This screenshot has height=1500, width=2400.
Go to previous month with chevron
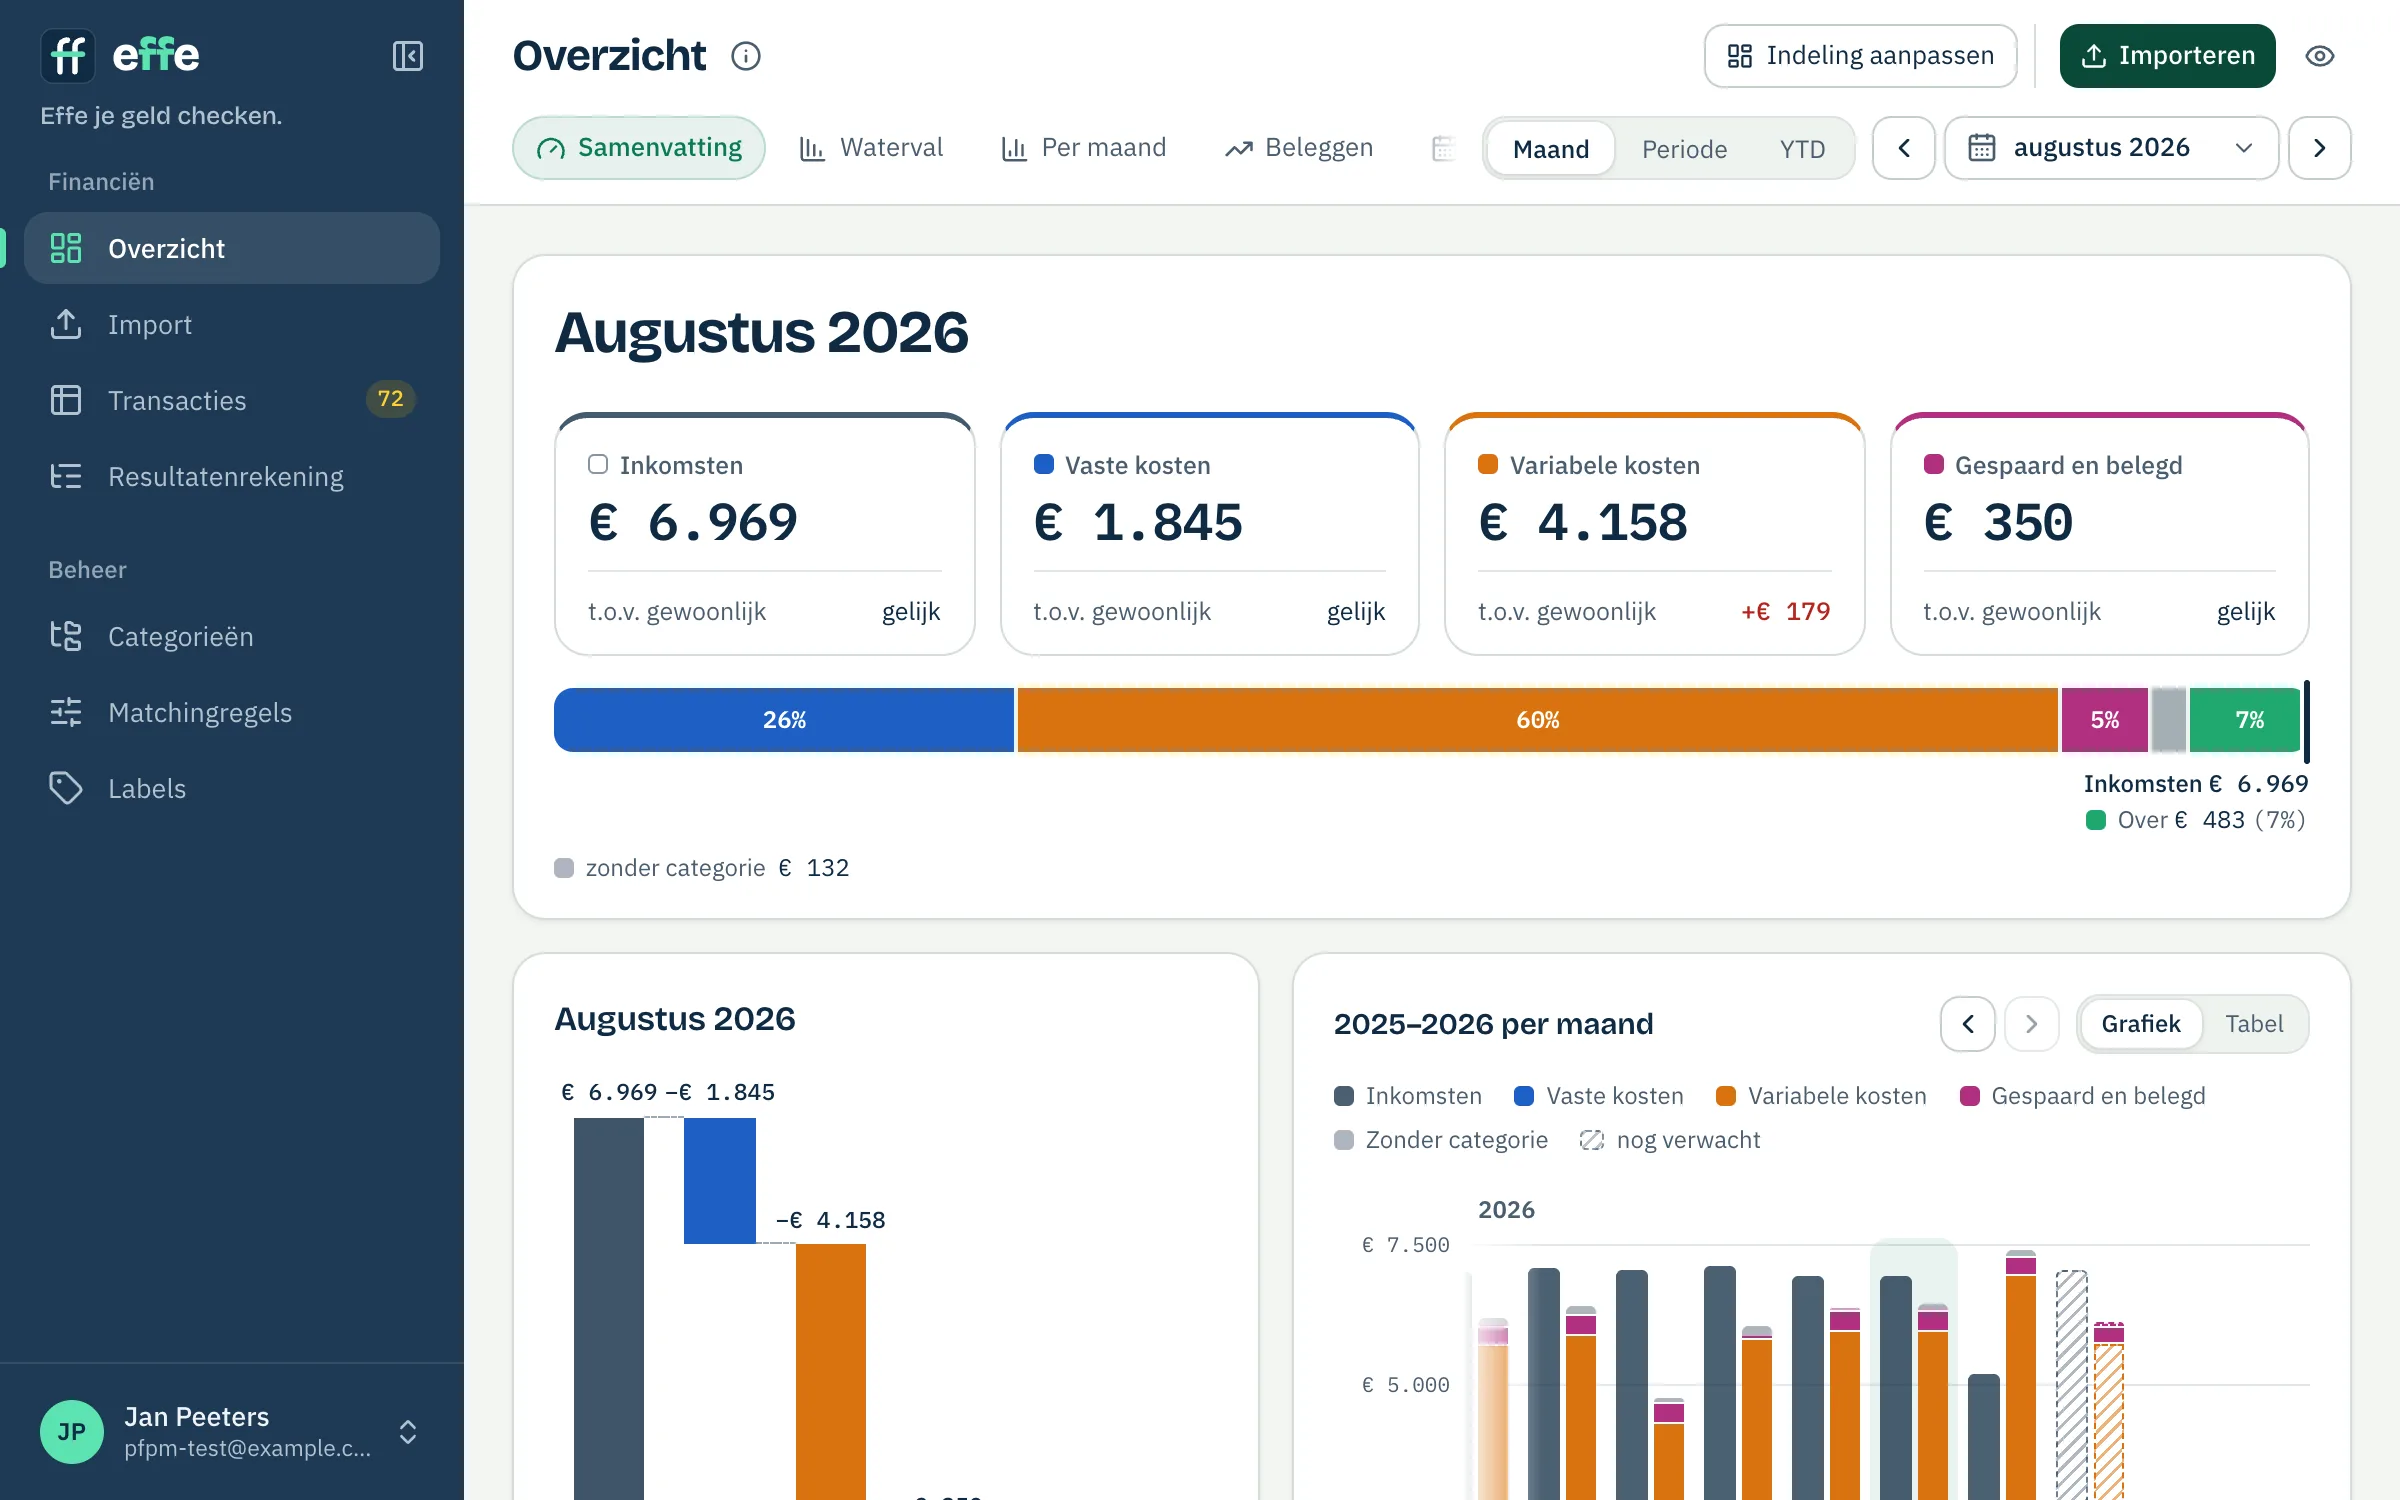pos(1904,148)
